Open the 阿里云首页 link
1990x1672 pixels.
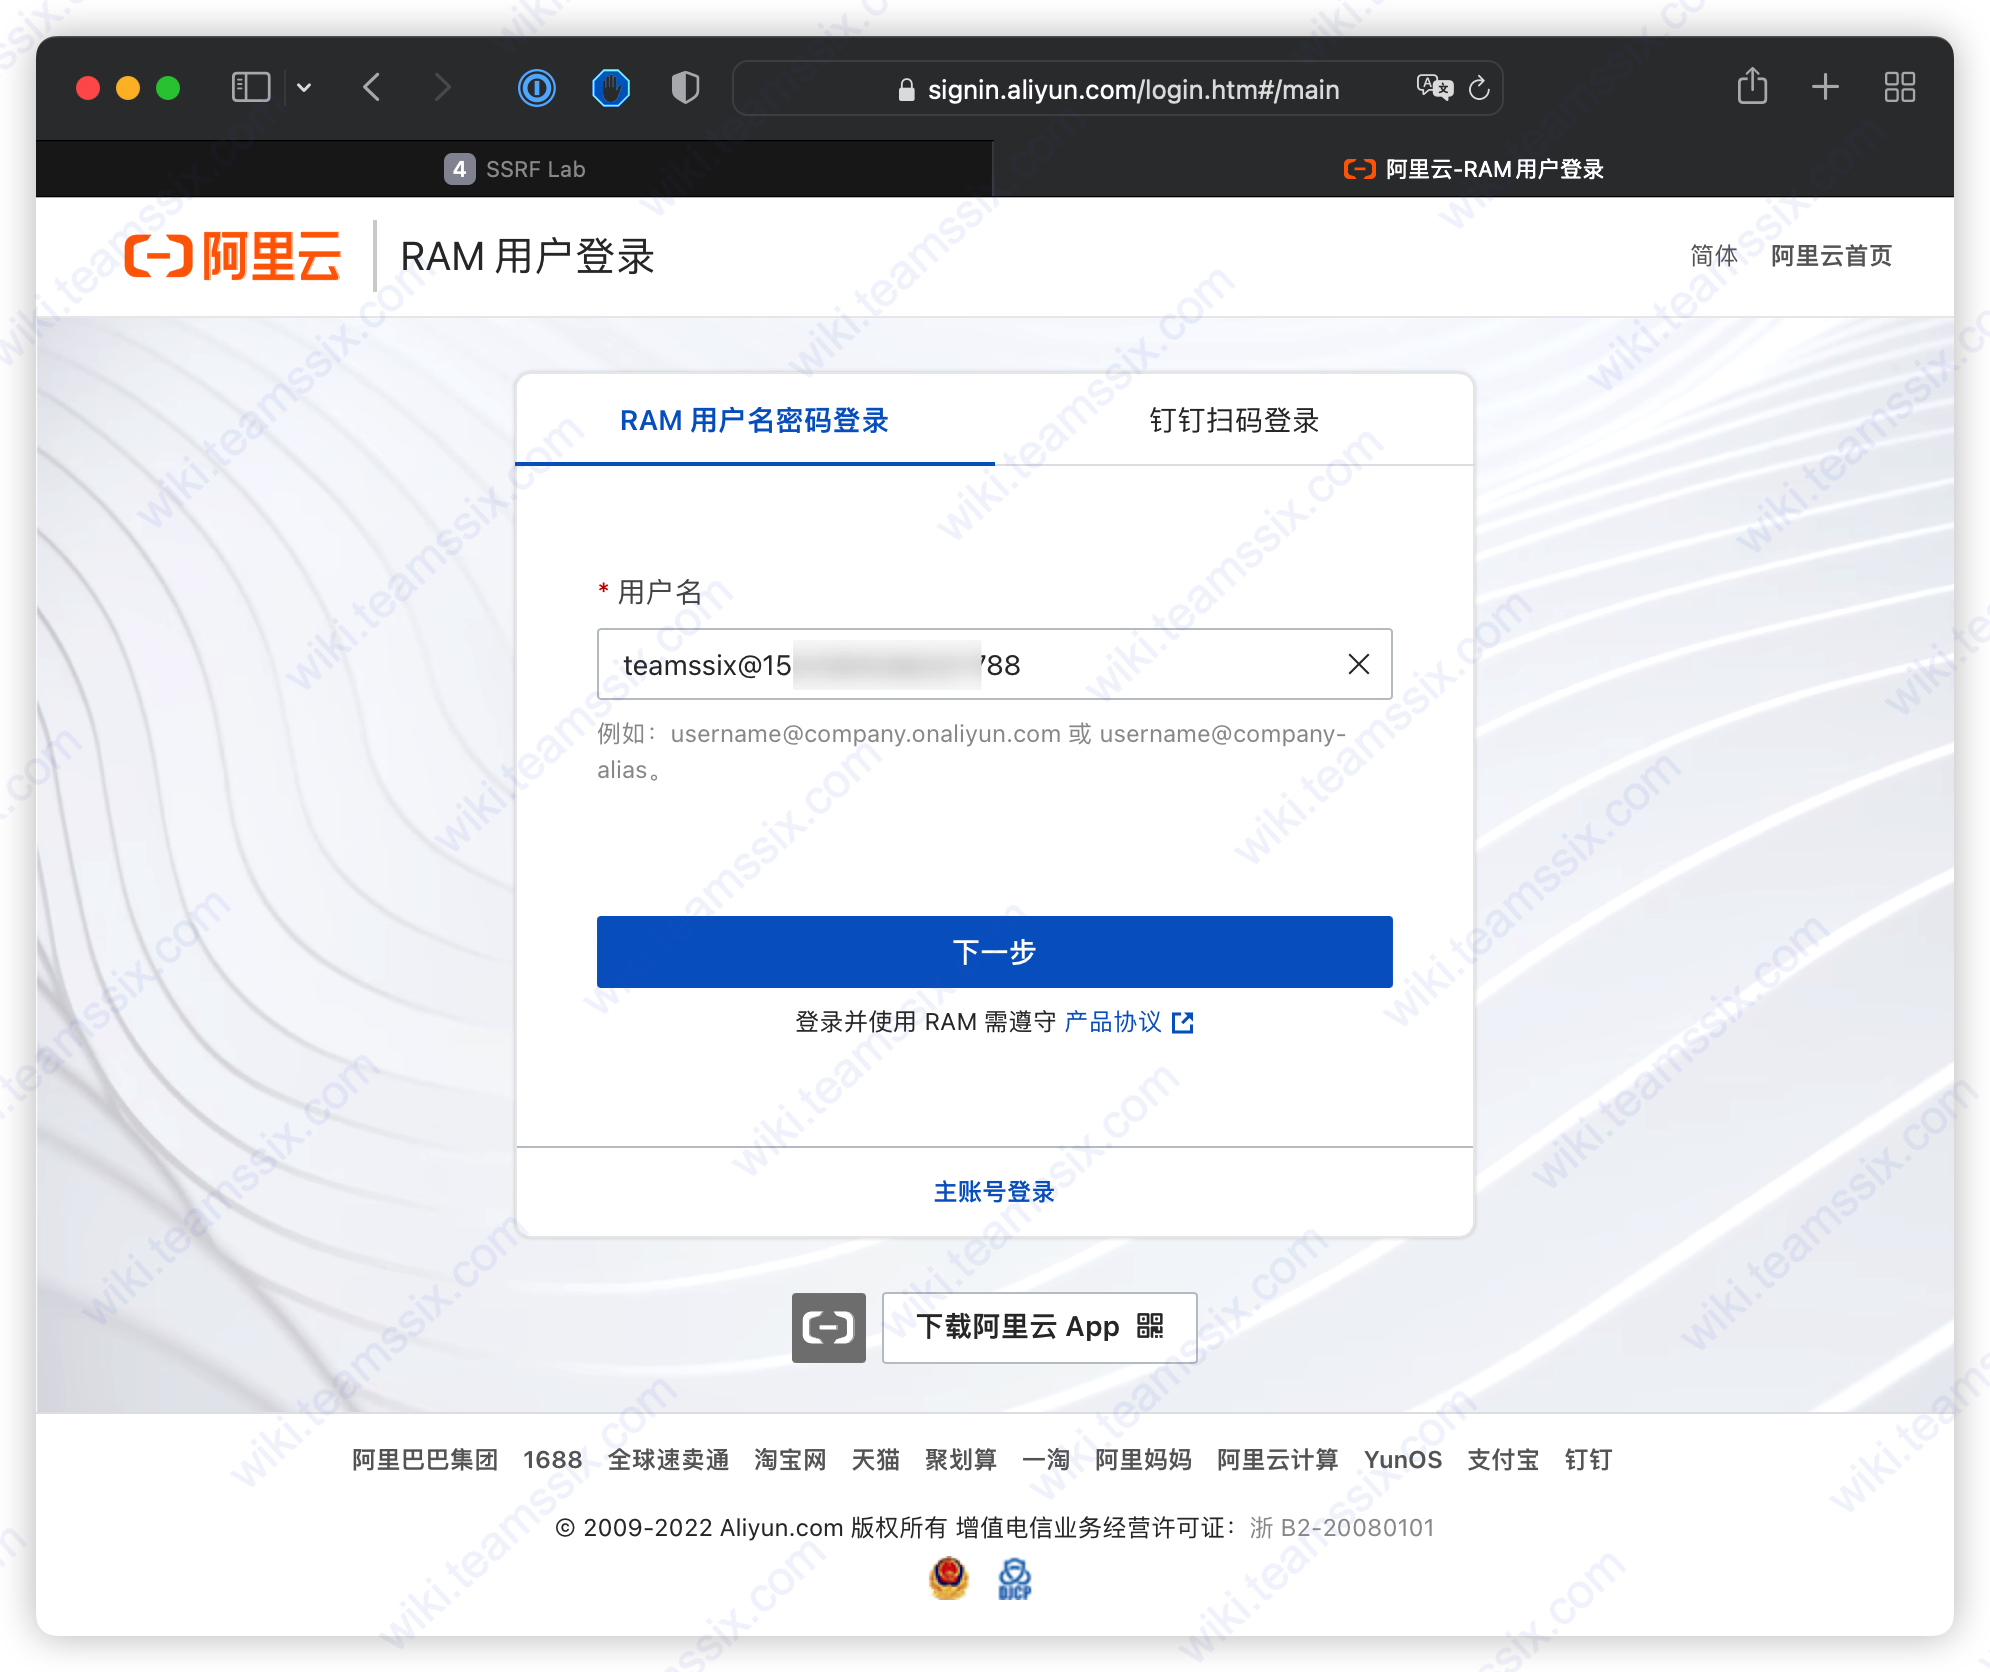(x=1831, y=256)
